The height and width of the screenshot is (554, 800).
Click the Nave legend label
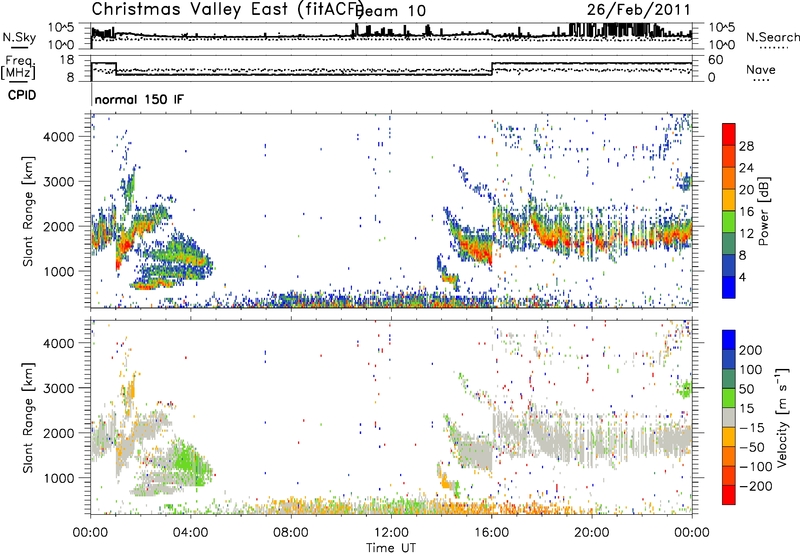760,70
